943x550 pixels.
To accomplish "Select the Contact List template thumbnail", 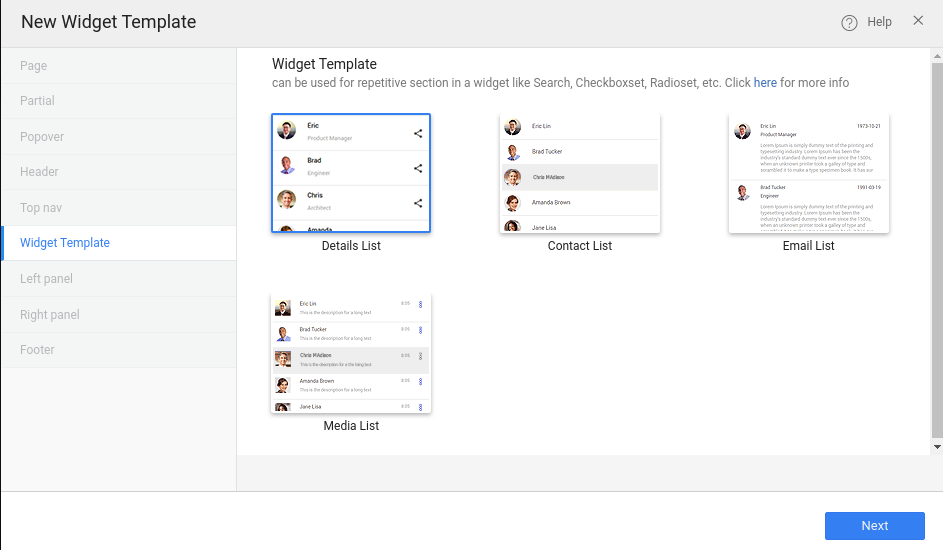I will [x=579, y=173].
